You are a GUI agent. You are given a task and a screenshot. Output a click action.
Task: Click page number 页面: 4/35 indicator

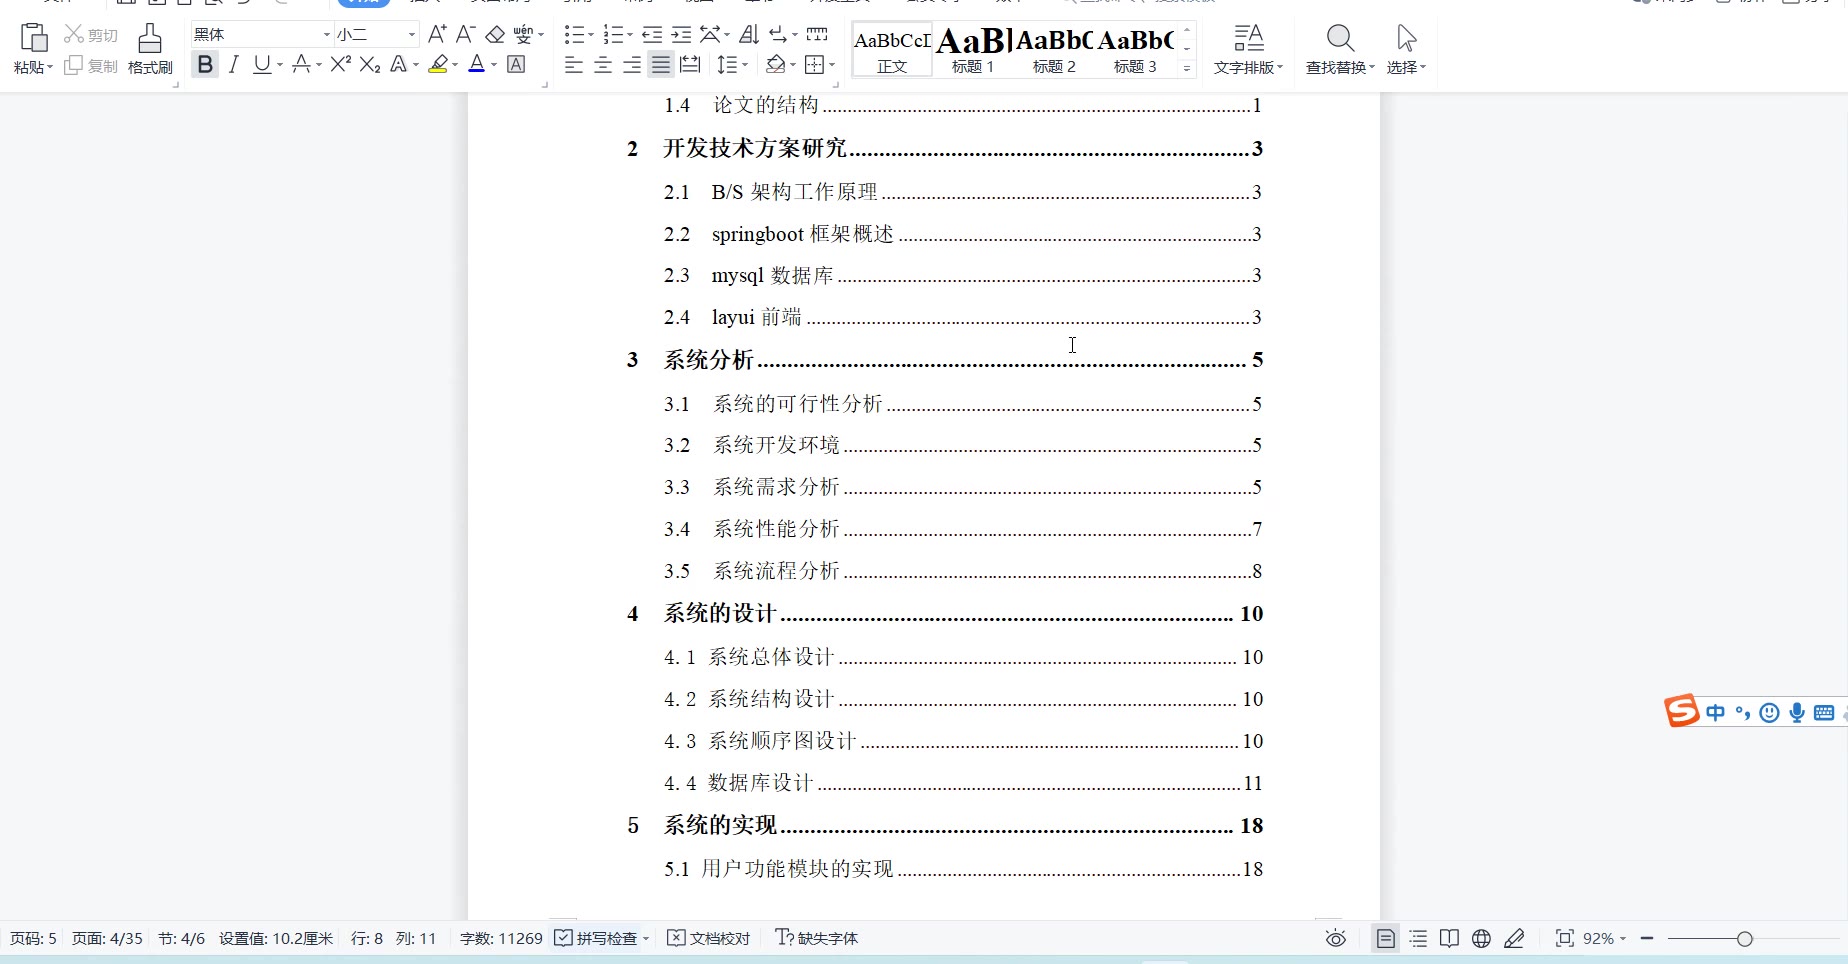click(x=107, y=938)
